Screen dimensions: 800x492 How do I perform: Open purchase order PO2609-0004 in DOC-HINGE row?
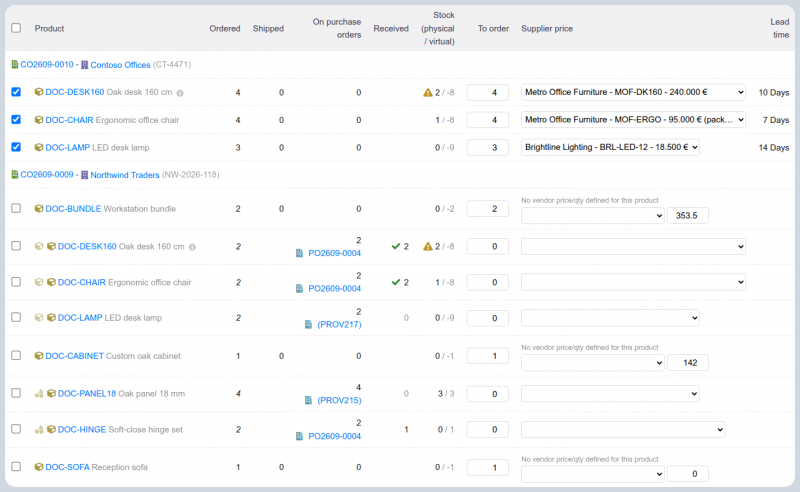tap(334, 436)
